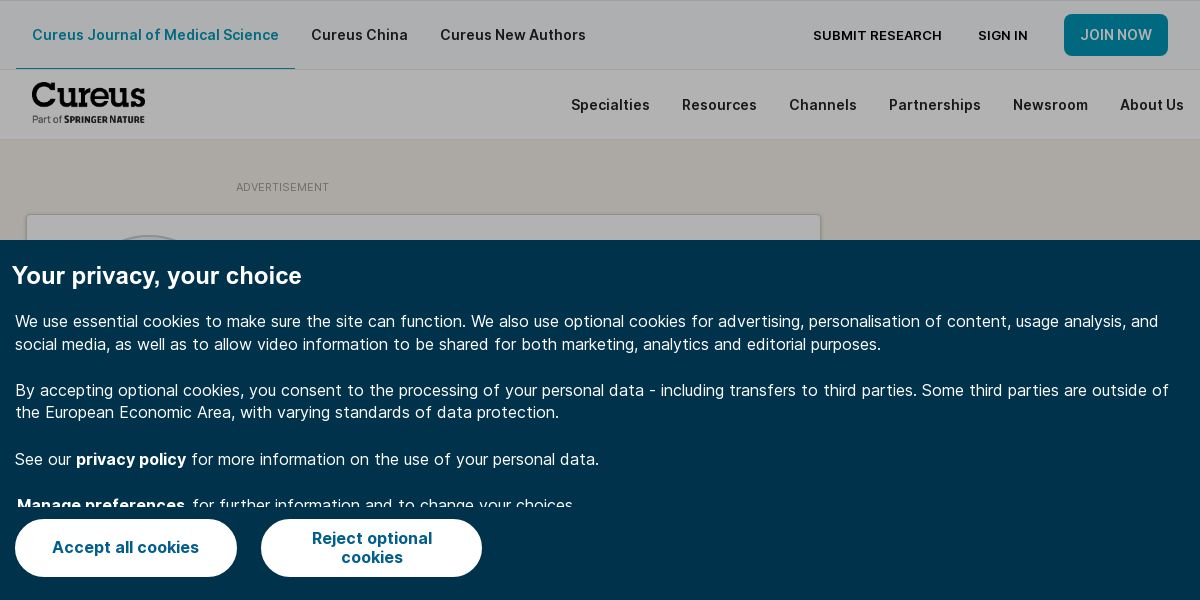The width and height of the screenshot is (1200, 600).
Task: Click the advertisement card under the ADVERTISEMENT label
Action: 423,228
